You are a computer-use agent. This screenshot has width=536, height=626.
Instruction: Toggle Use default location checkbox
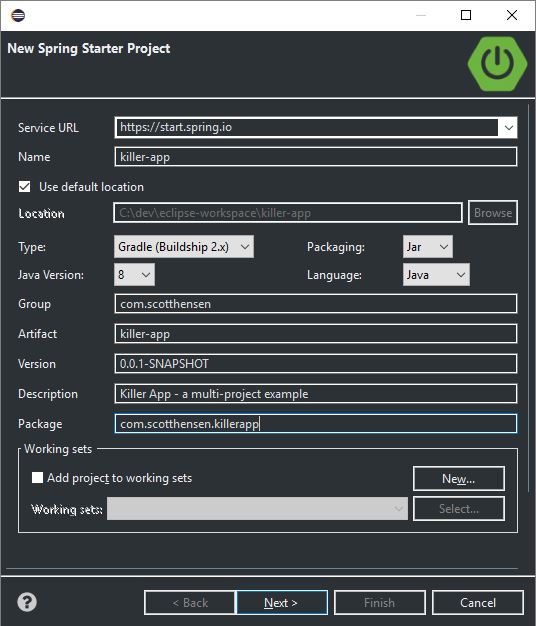tap(25, 186)
